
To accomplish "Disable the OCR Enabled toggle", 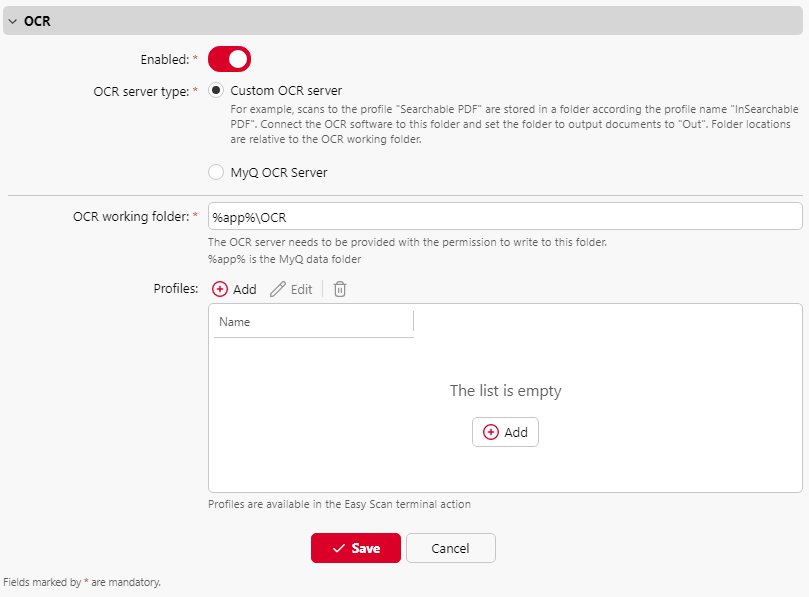I will [229, 59].
